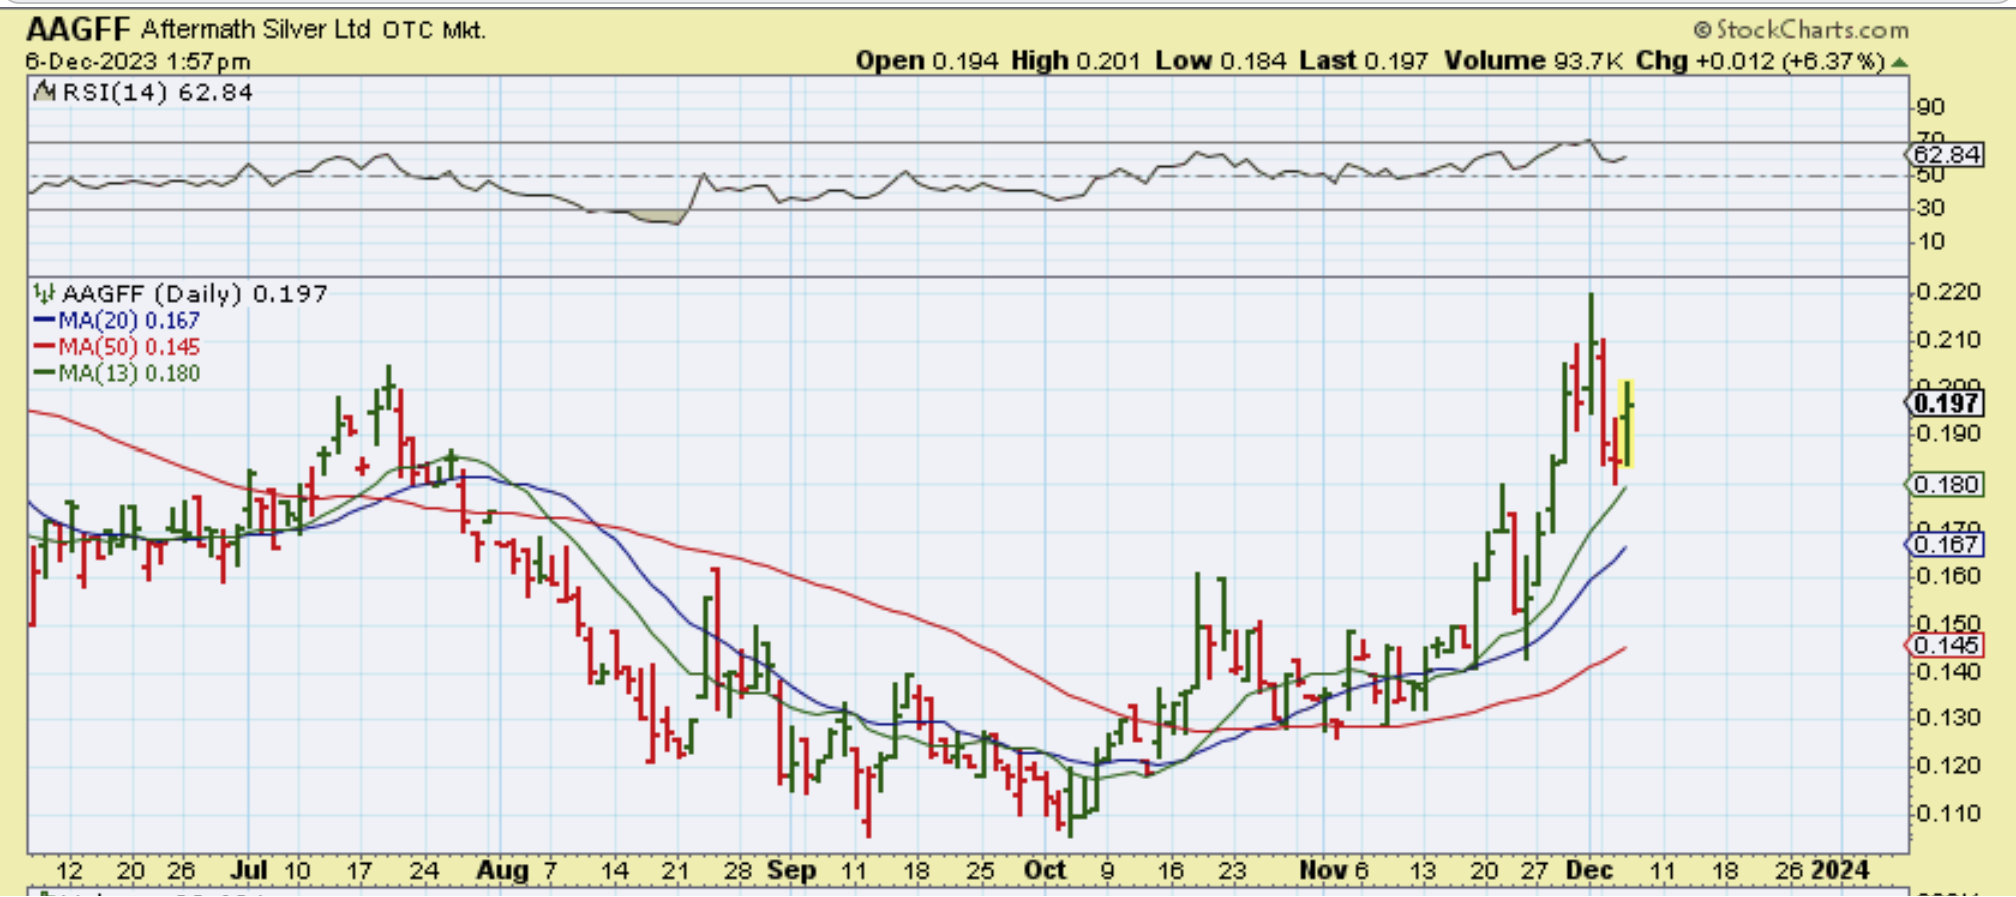Screen dimensions: 2016x897
Task: Click the green MA(13) 0.180 legend entry
Action: point(117,373)
